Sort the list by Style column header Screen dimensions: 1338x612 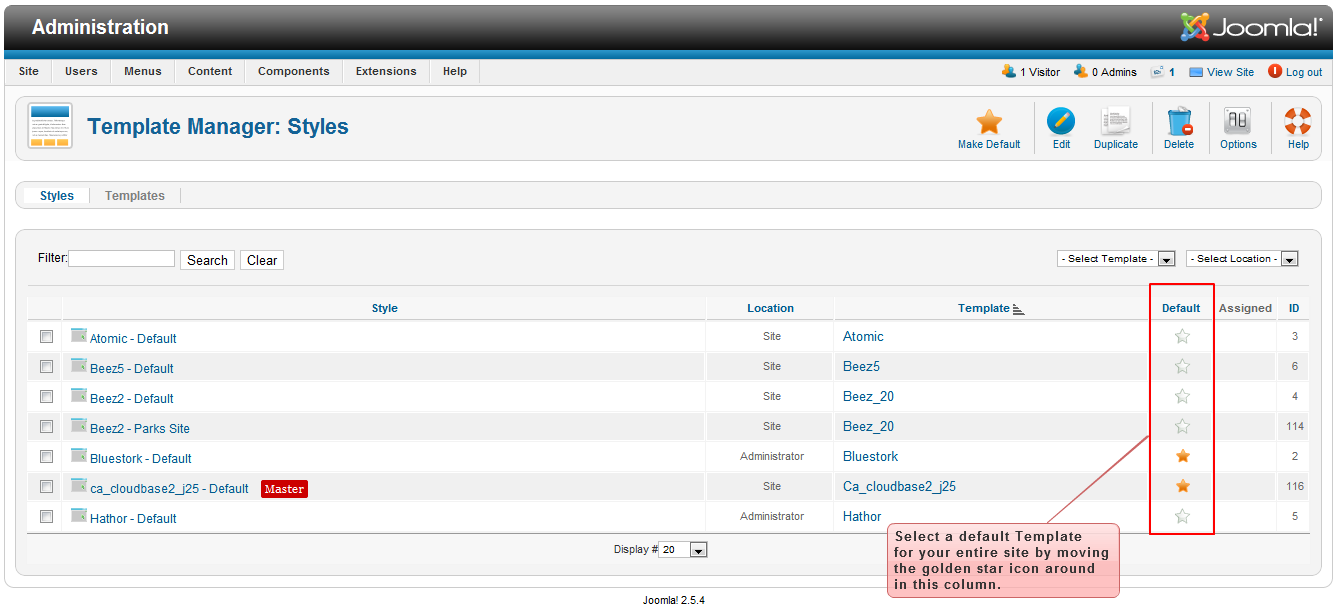(x=385, y=309)
